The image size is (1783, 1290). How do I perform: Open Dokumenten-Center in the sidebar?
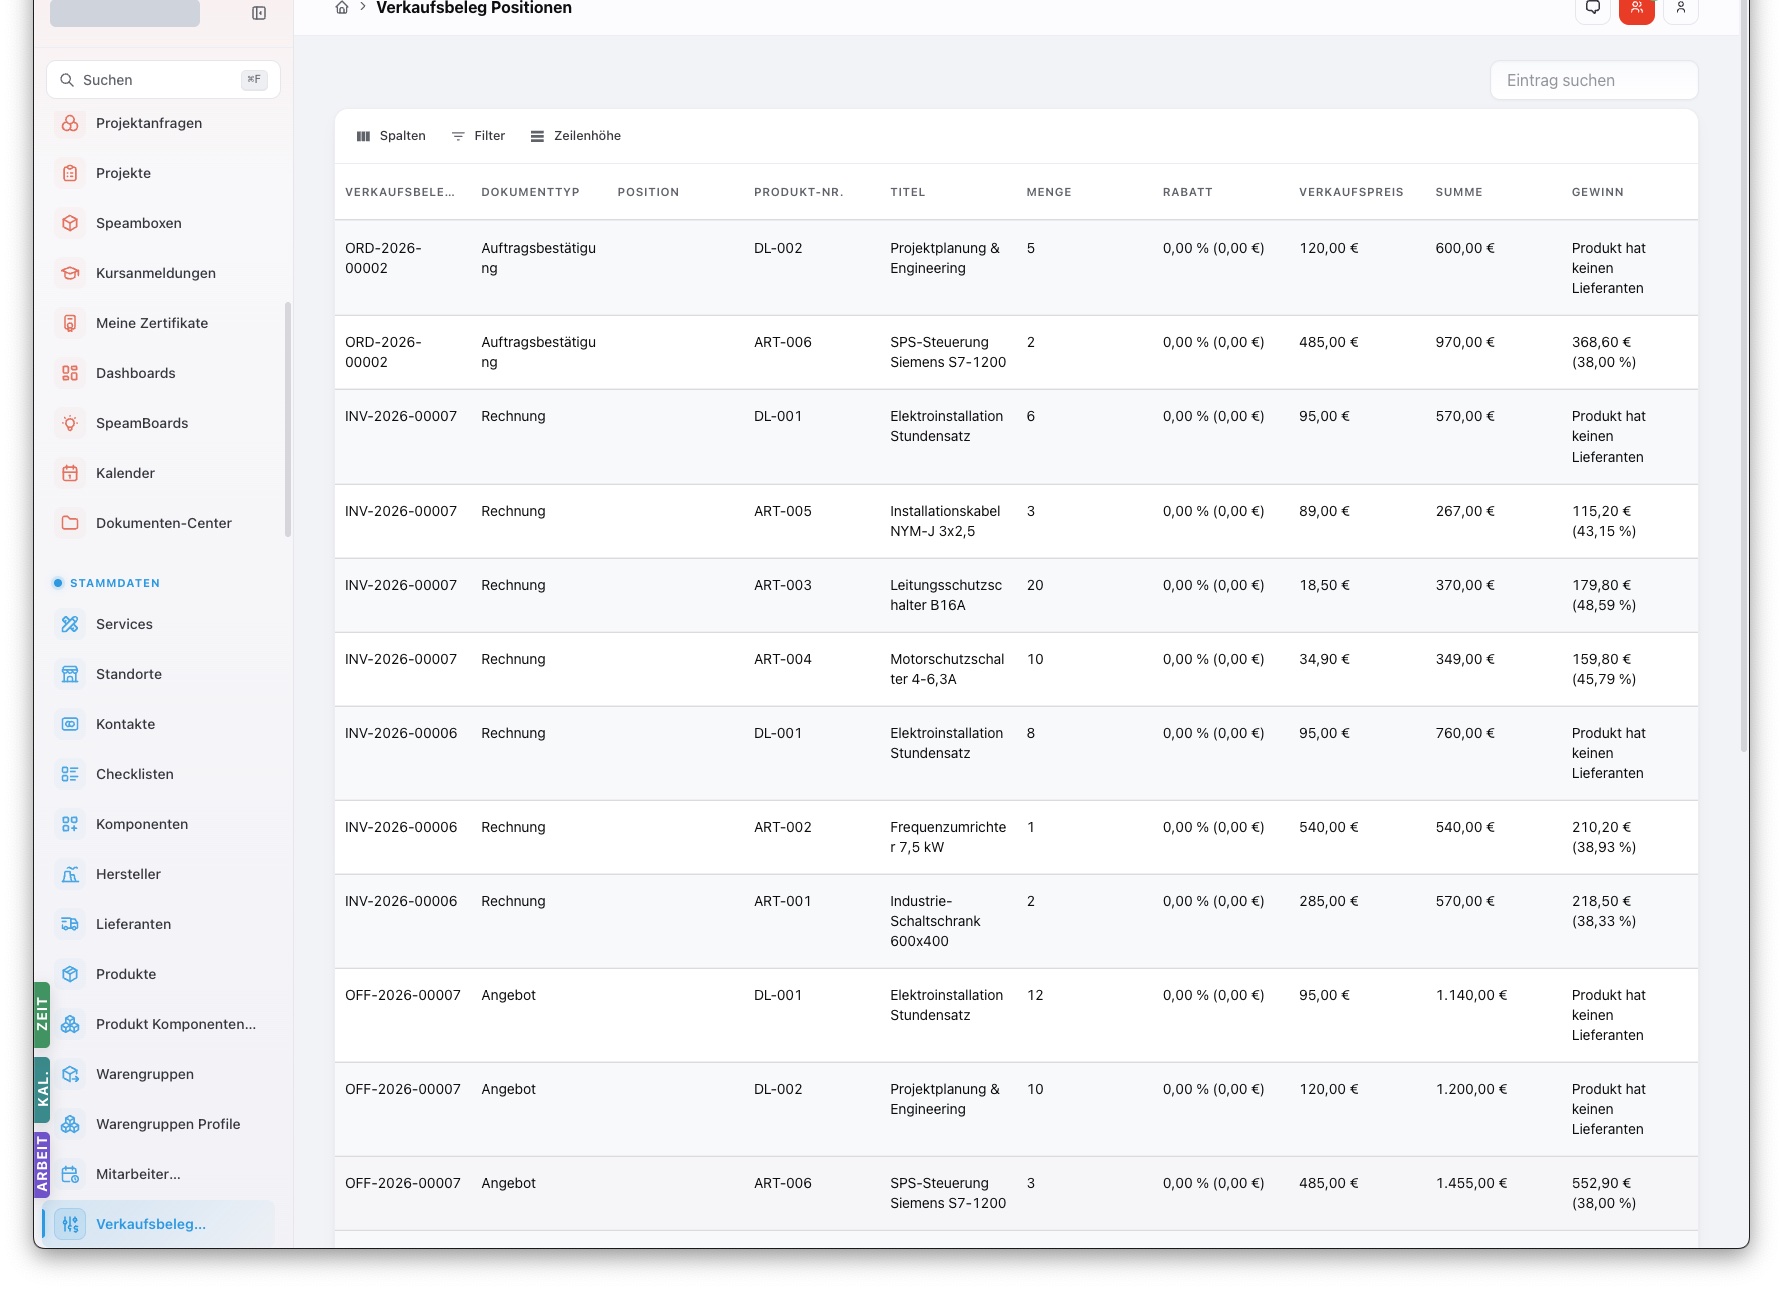coord(163,523)
